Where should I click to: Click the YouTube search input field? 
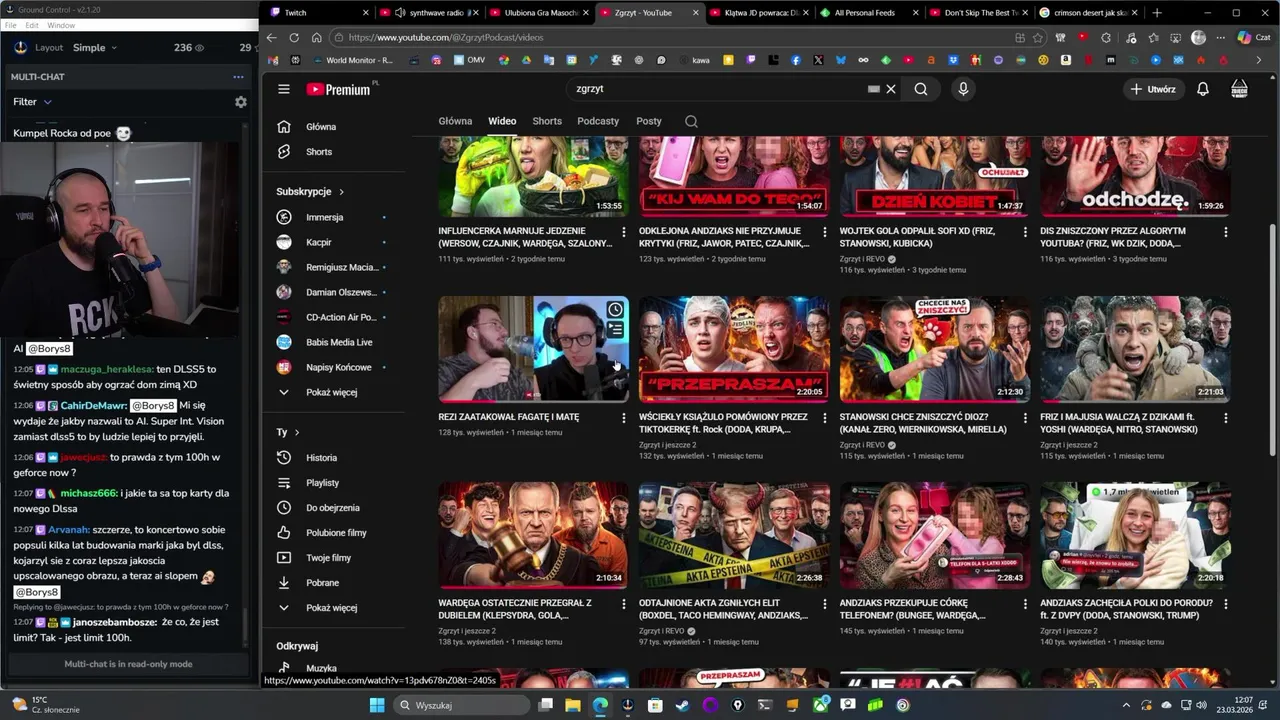coord(718,89)
